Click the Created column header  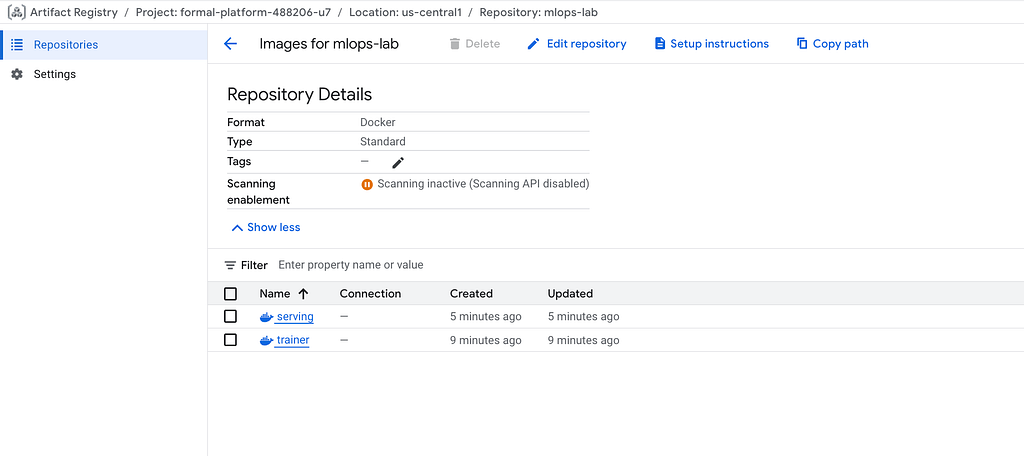(472, 293)
